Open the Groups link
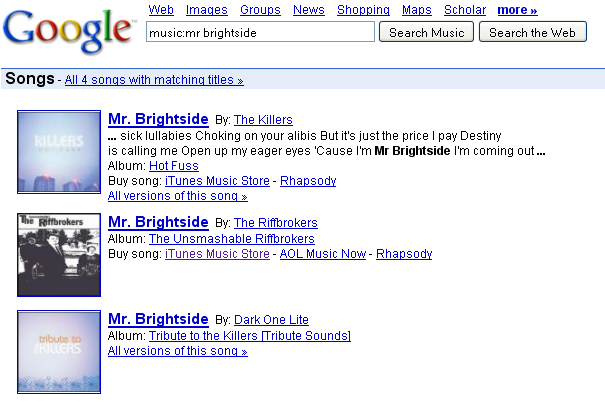This screenshot has width=605, height=407. 260,10
